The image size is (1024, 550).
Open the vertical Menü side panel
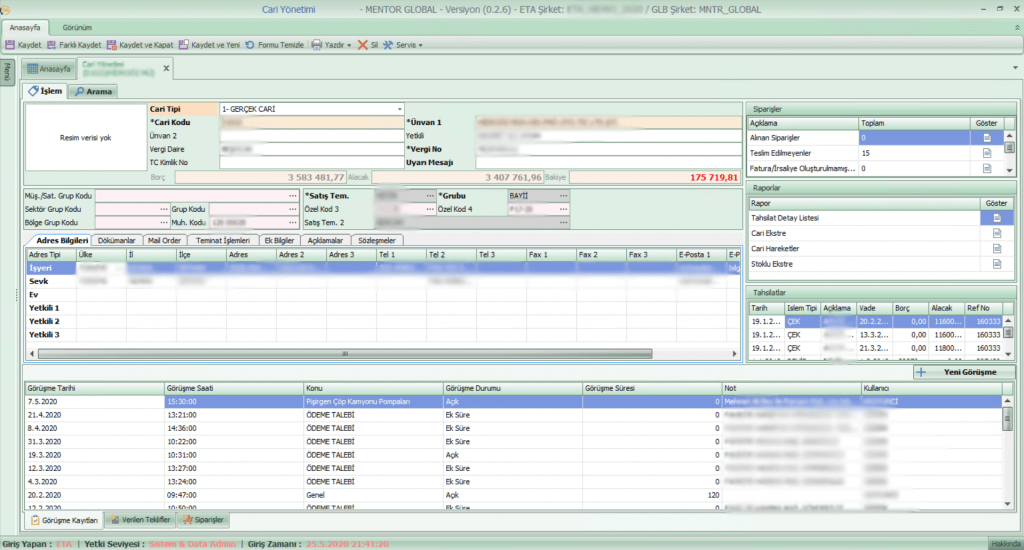7,73
